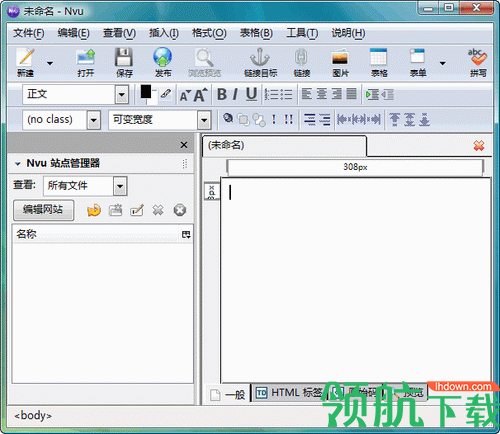Image resolution: width=500 pixels, height=434 pixels.
Task: Click the site manager stop icon
Action: pyautogui.click(x=180, y=210)
